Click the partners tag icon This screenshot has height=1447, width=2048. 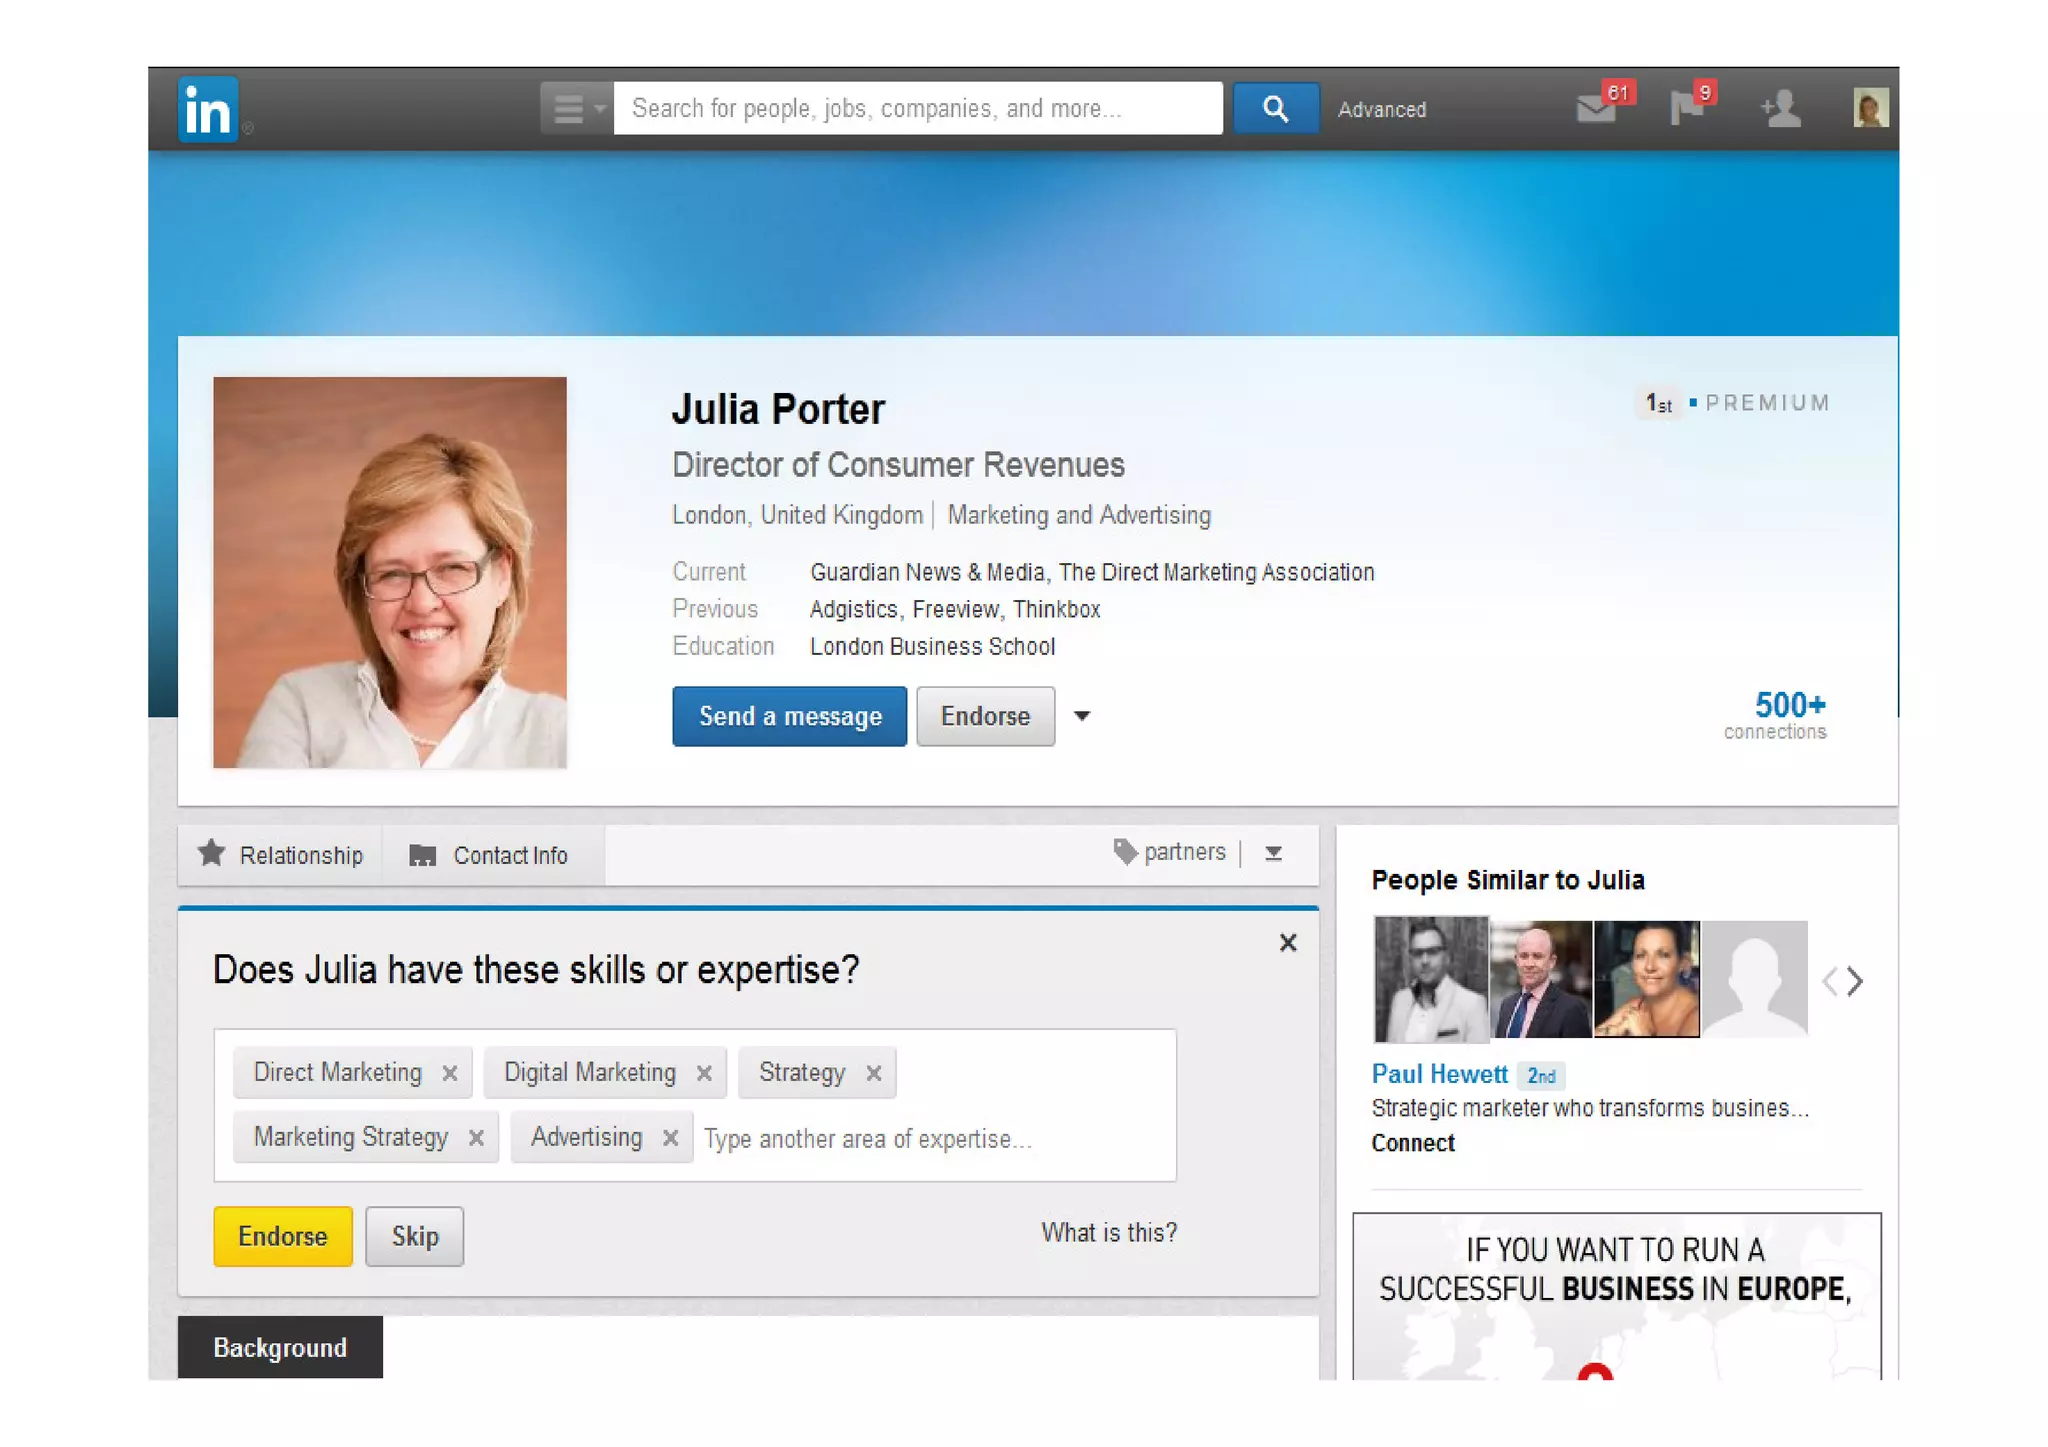pyautogui.click(x=1125, y=852)
